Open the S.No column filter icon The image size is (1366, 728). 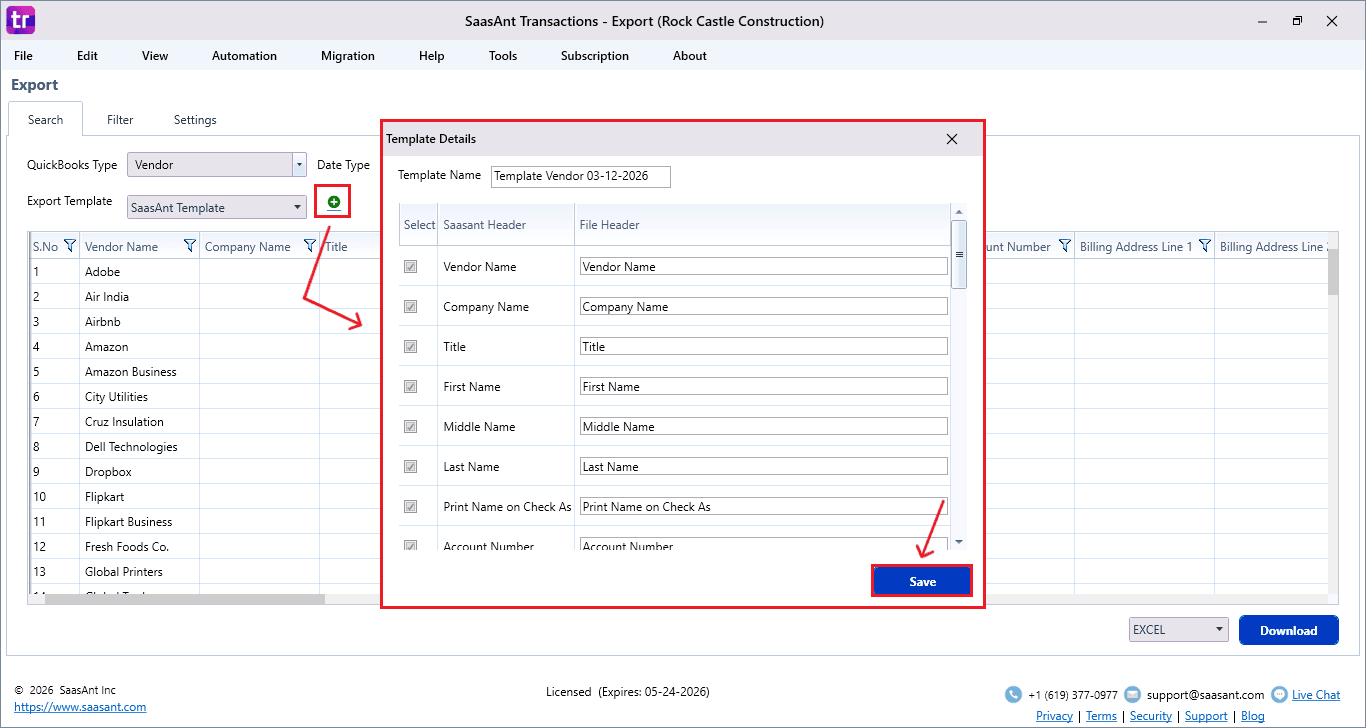[x=70, y=246]
